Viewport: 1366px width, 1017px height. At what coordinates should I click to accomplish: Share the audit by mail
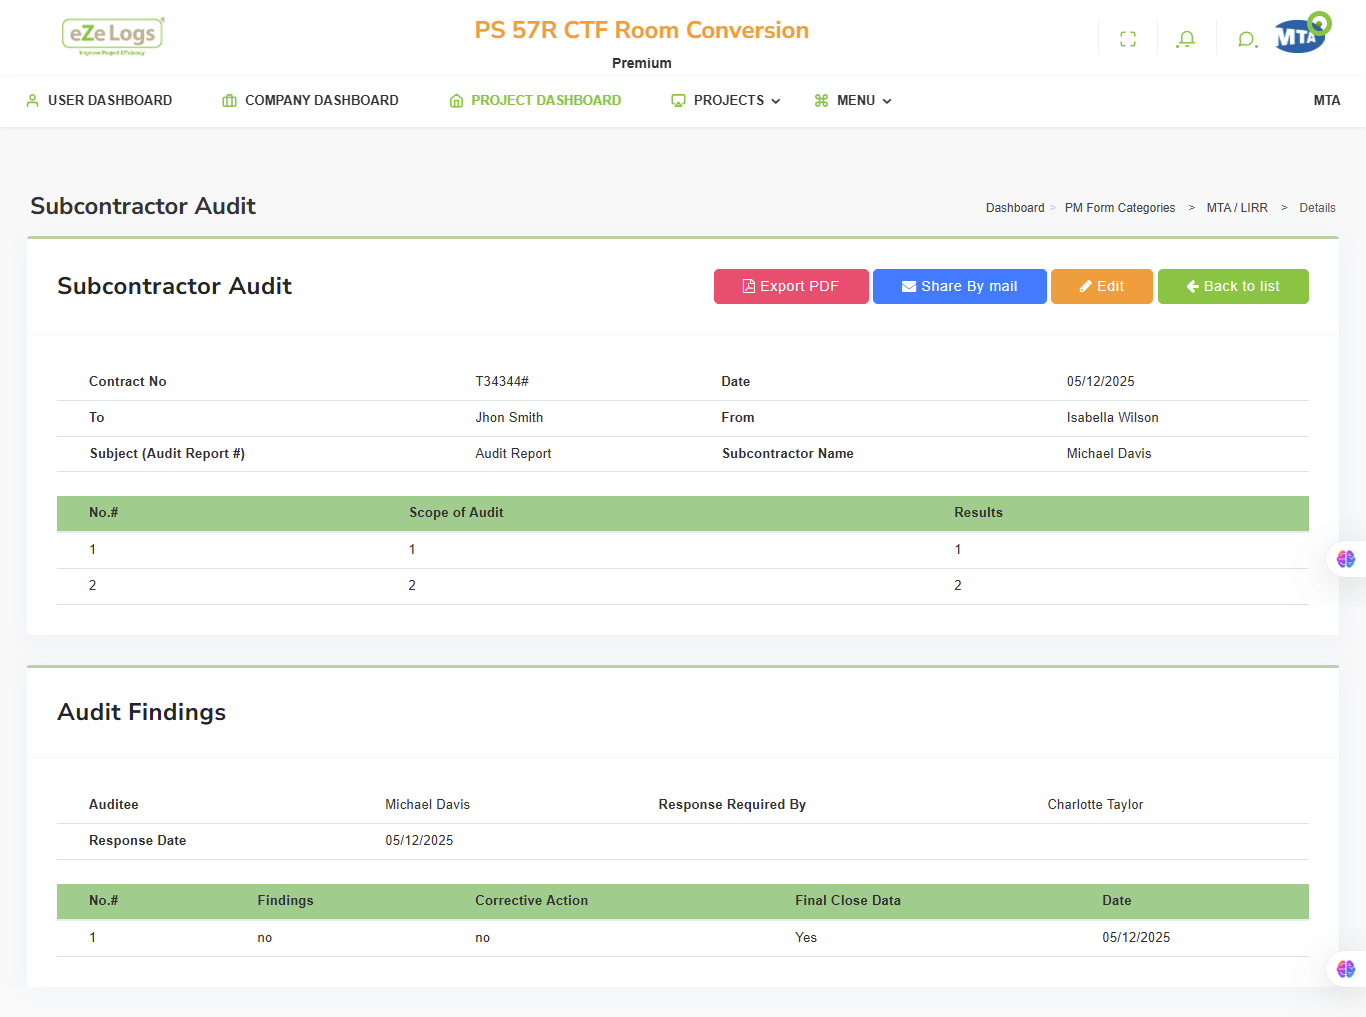click(x=960, y=286)
